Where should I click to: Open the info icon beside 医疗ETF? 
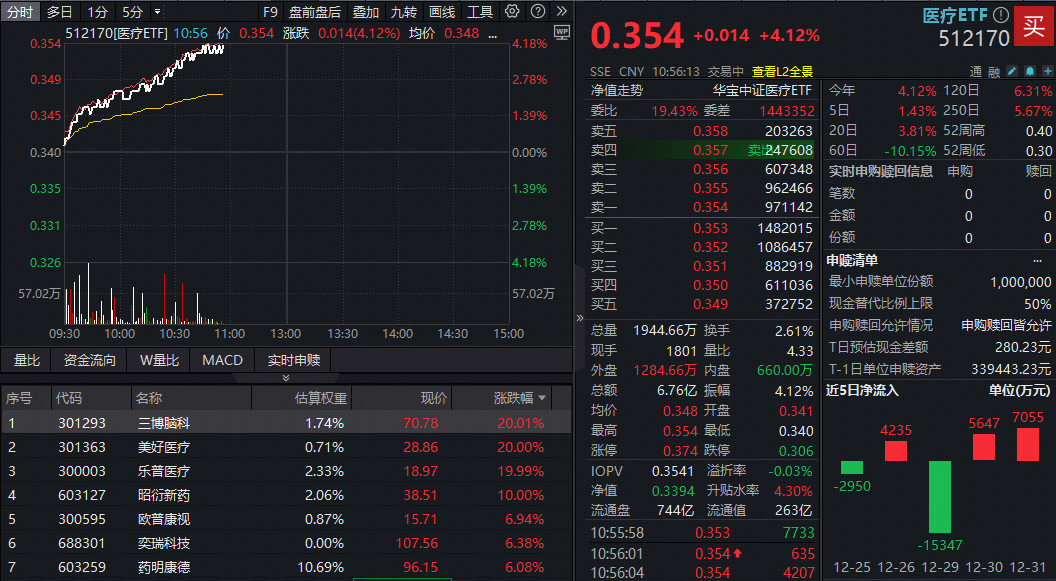click(1003, 13)
